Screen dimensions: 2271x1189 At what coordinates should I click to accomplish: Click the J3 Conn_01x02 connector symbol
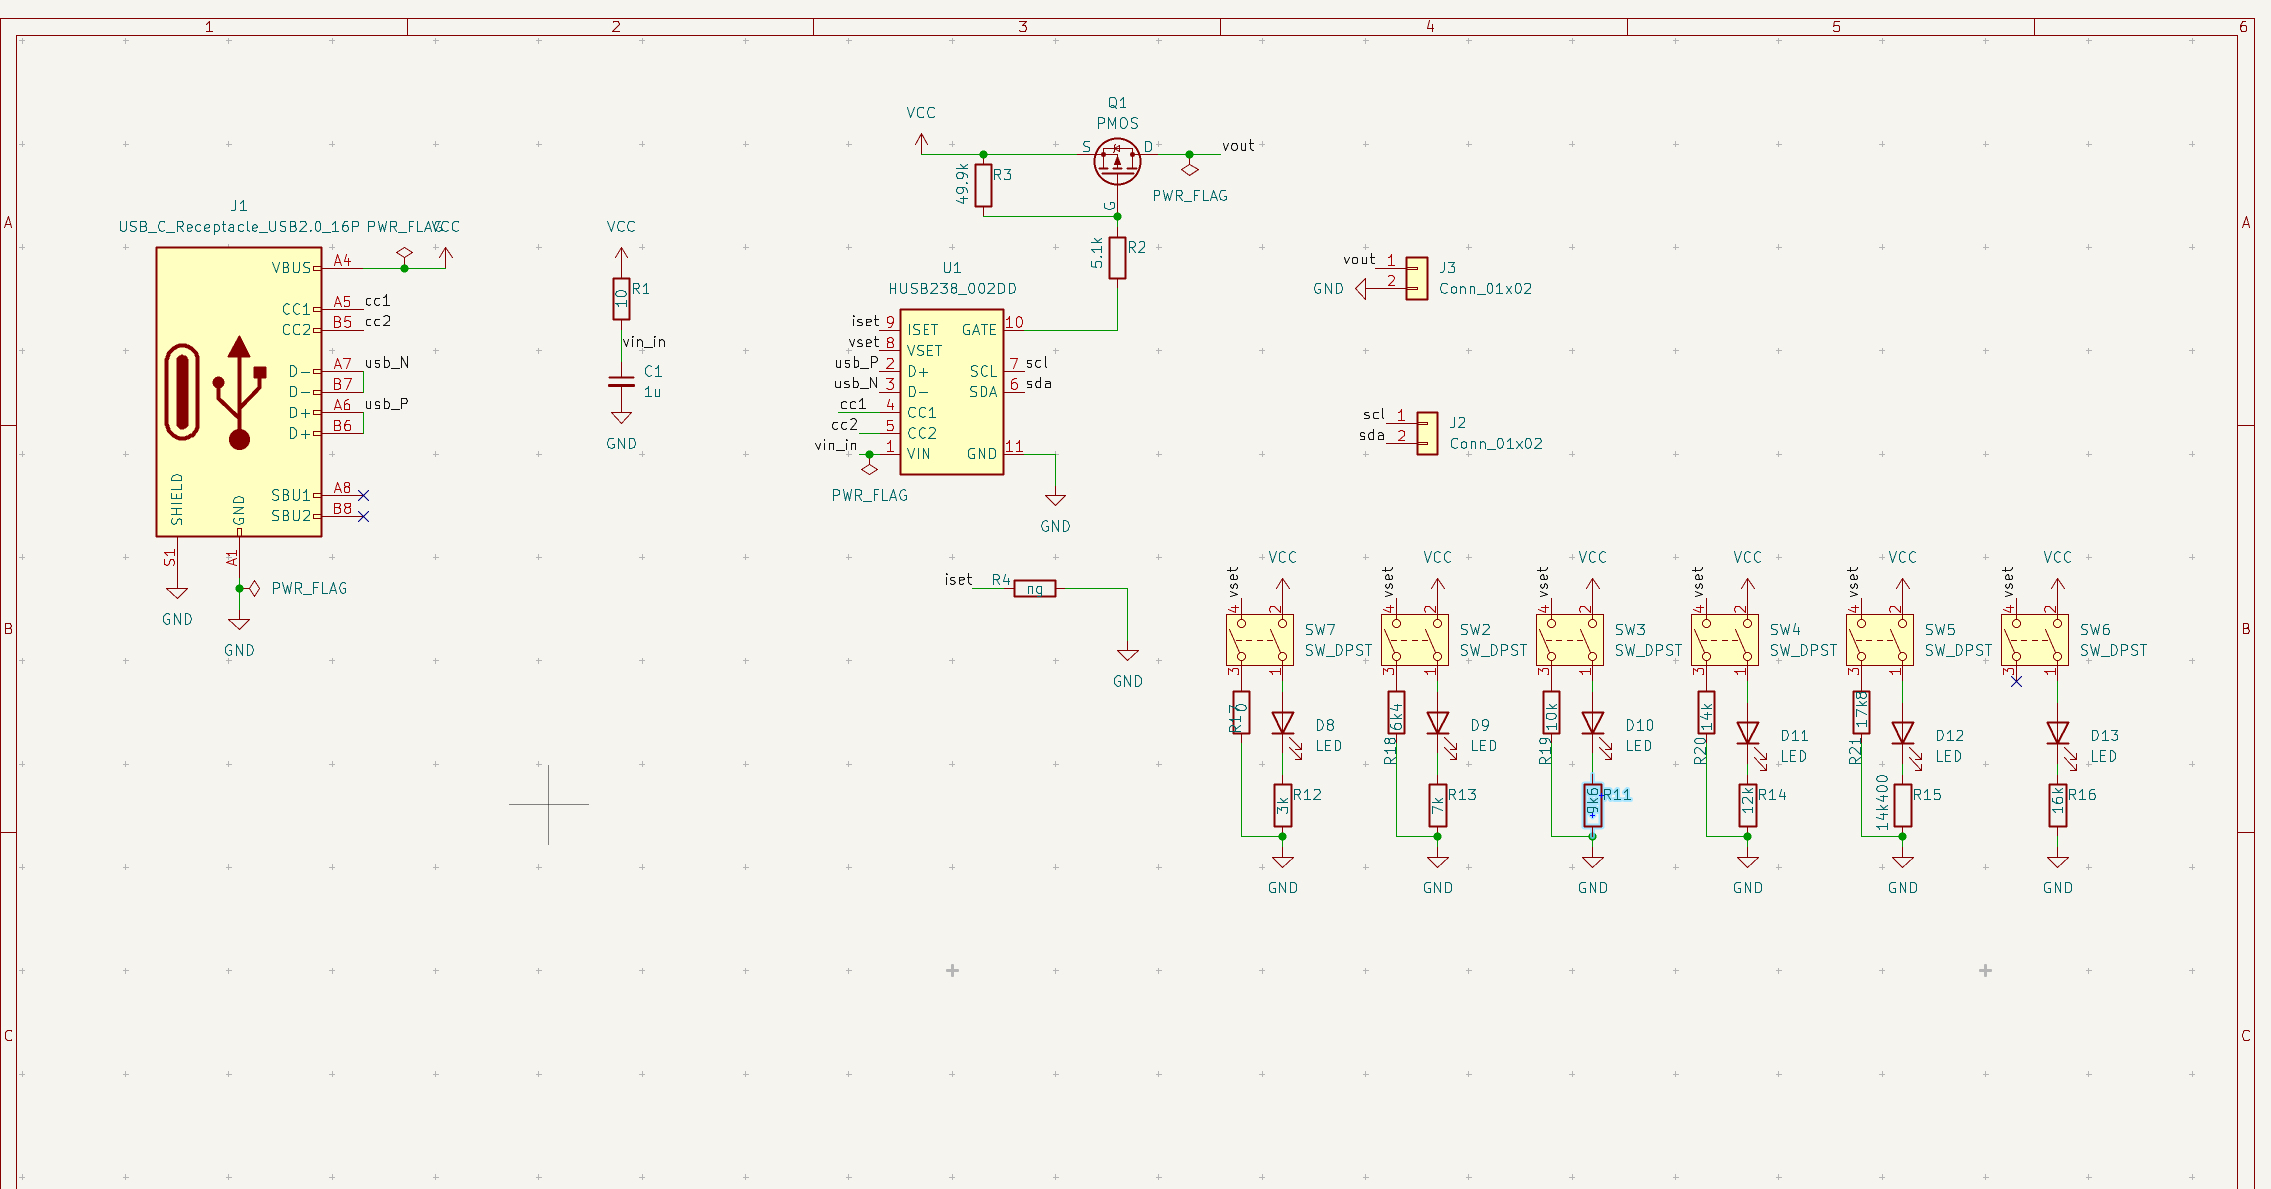[x=1416, y=278]
